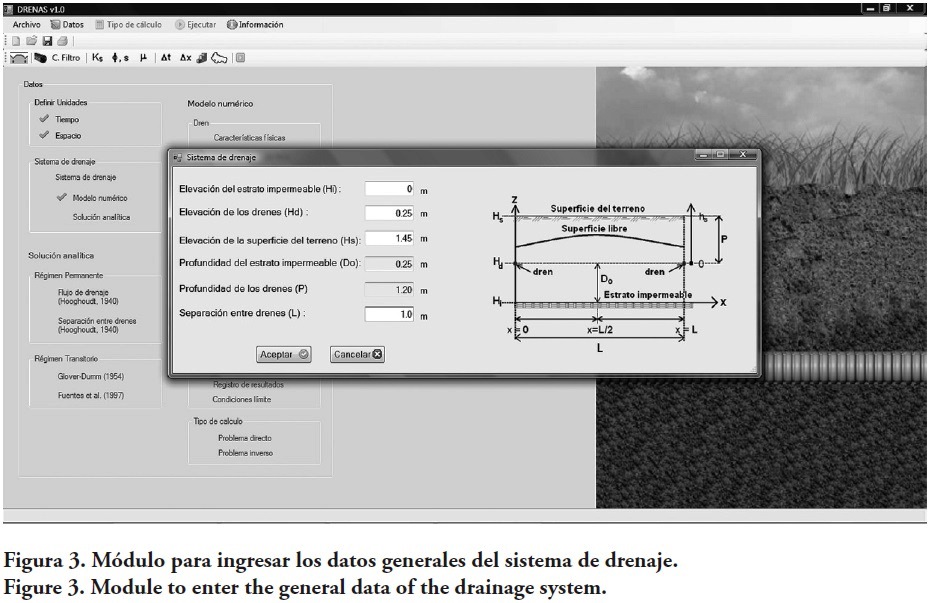This screenshot has height=603, width=933.
Task: Open the Información menu
Action: point(255,25)
